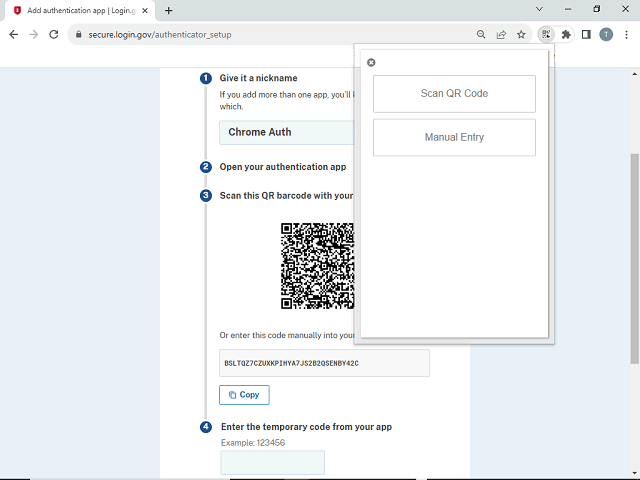The image size is (640, 480).
Task: Toggle the browser side panel
Action: (586, 35)
